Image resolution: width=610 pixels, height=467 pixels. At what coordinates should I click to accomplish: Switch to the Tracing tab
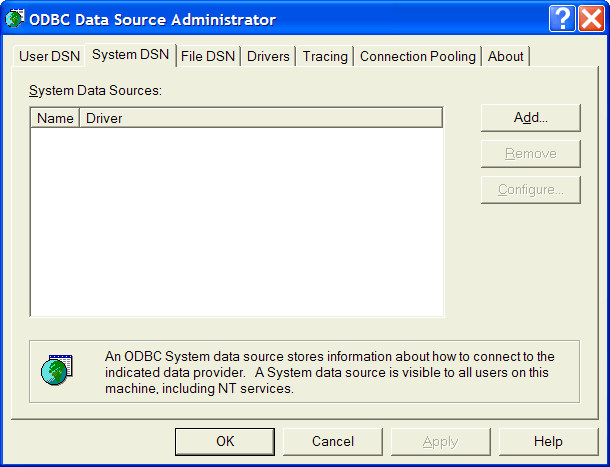[325, 56]
